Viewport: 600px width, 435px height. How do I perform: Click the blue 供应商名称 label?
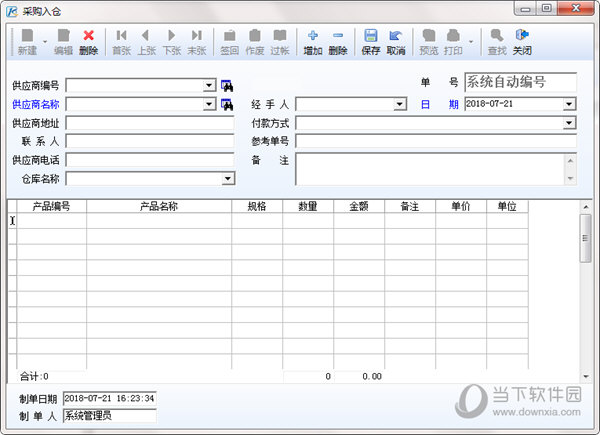pos(36,104)
